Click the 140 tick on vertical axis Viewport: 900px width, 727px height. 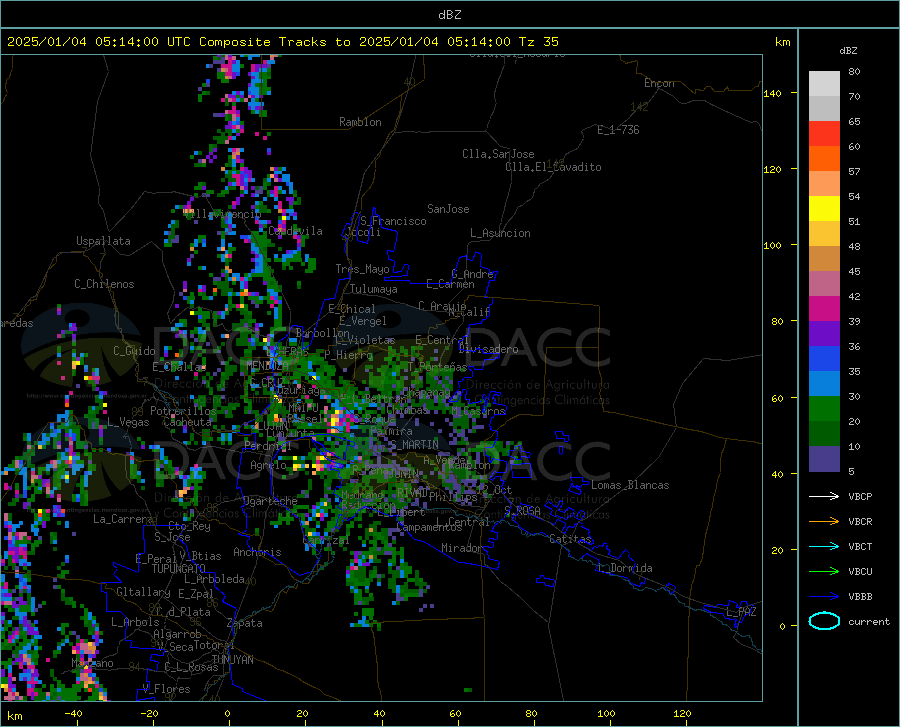coord(772,93)
